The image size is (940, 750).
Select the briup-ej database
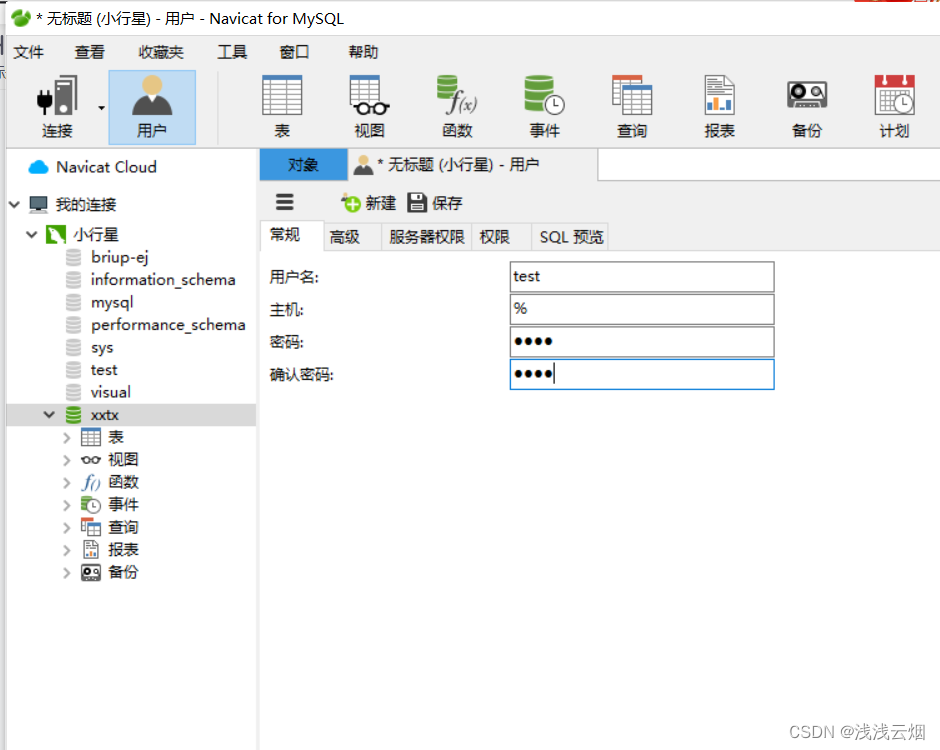119,257
